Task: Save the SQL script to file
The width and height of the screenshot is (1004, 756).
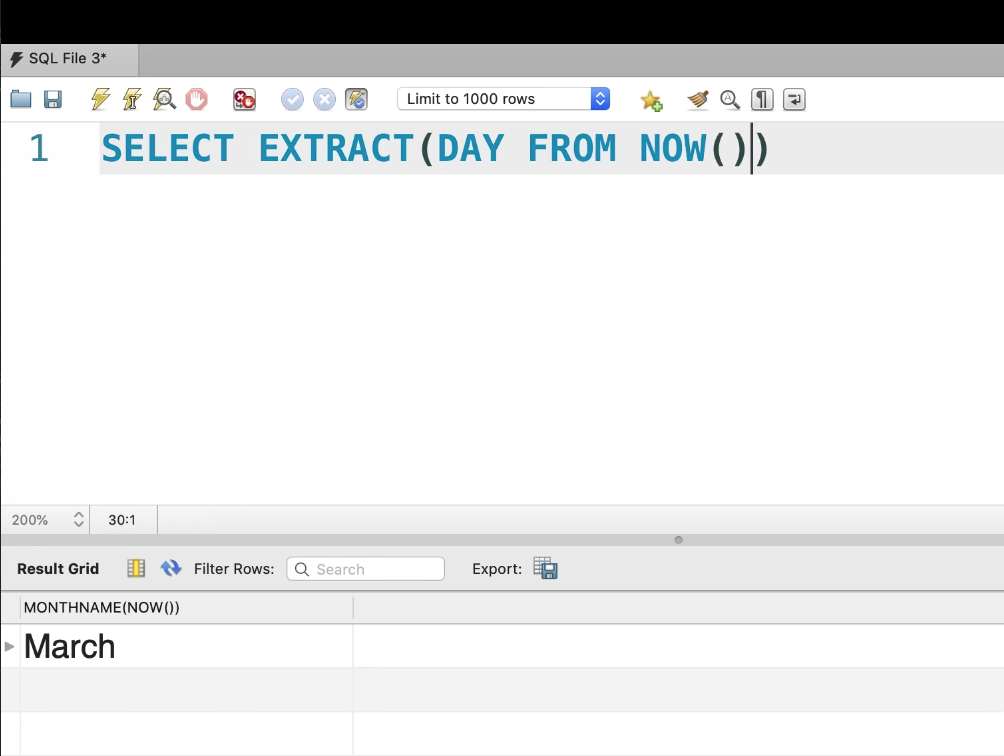Action: [53, 99]
